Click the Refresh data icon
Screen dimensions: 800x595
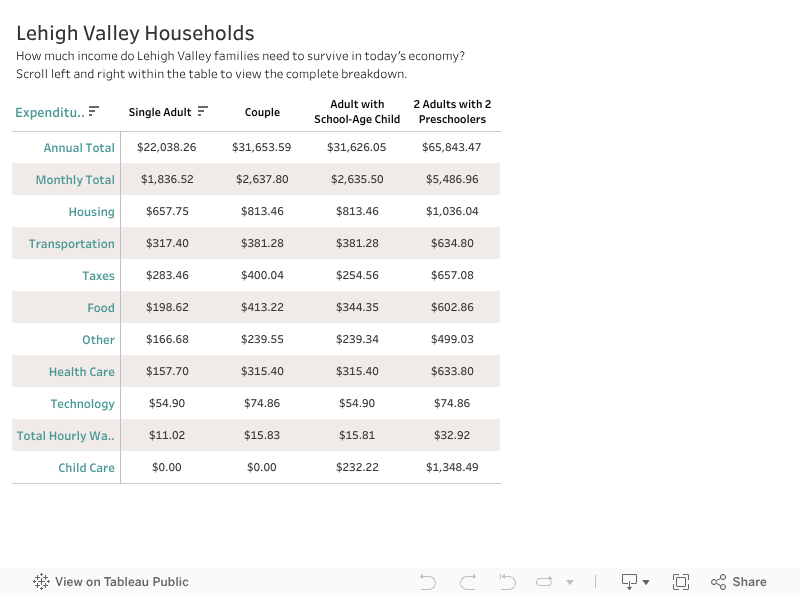(544, 582)
